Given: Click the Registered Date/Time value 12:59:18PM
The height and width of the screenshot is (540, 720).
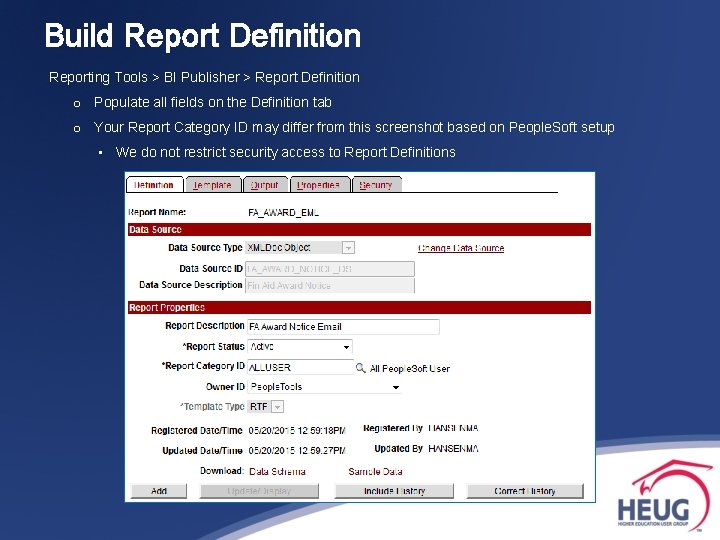Looking at the screenshot, I should (x=297, y=430).
